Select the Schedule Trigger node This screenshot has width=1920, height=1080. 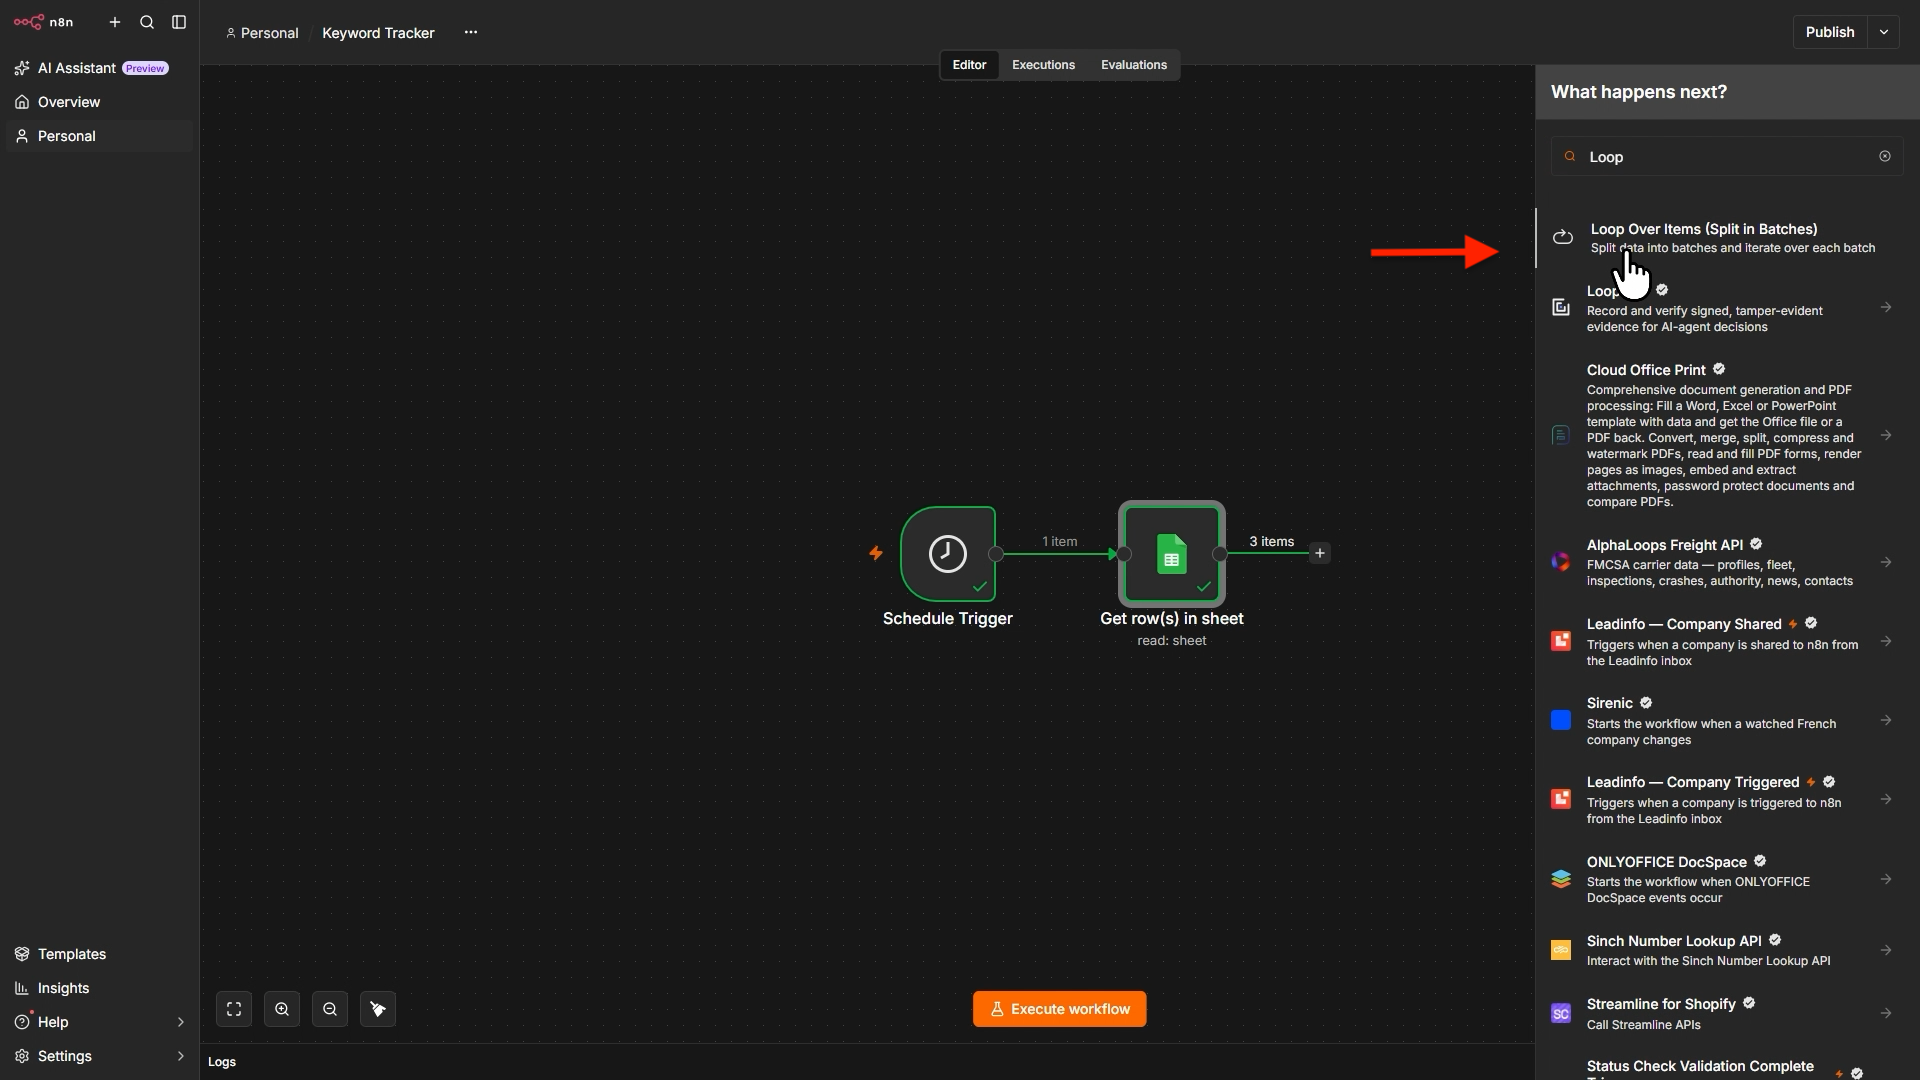(x=948, y=554)
